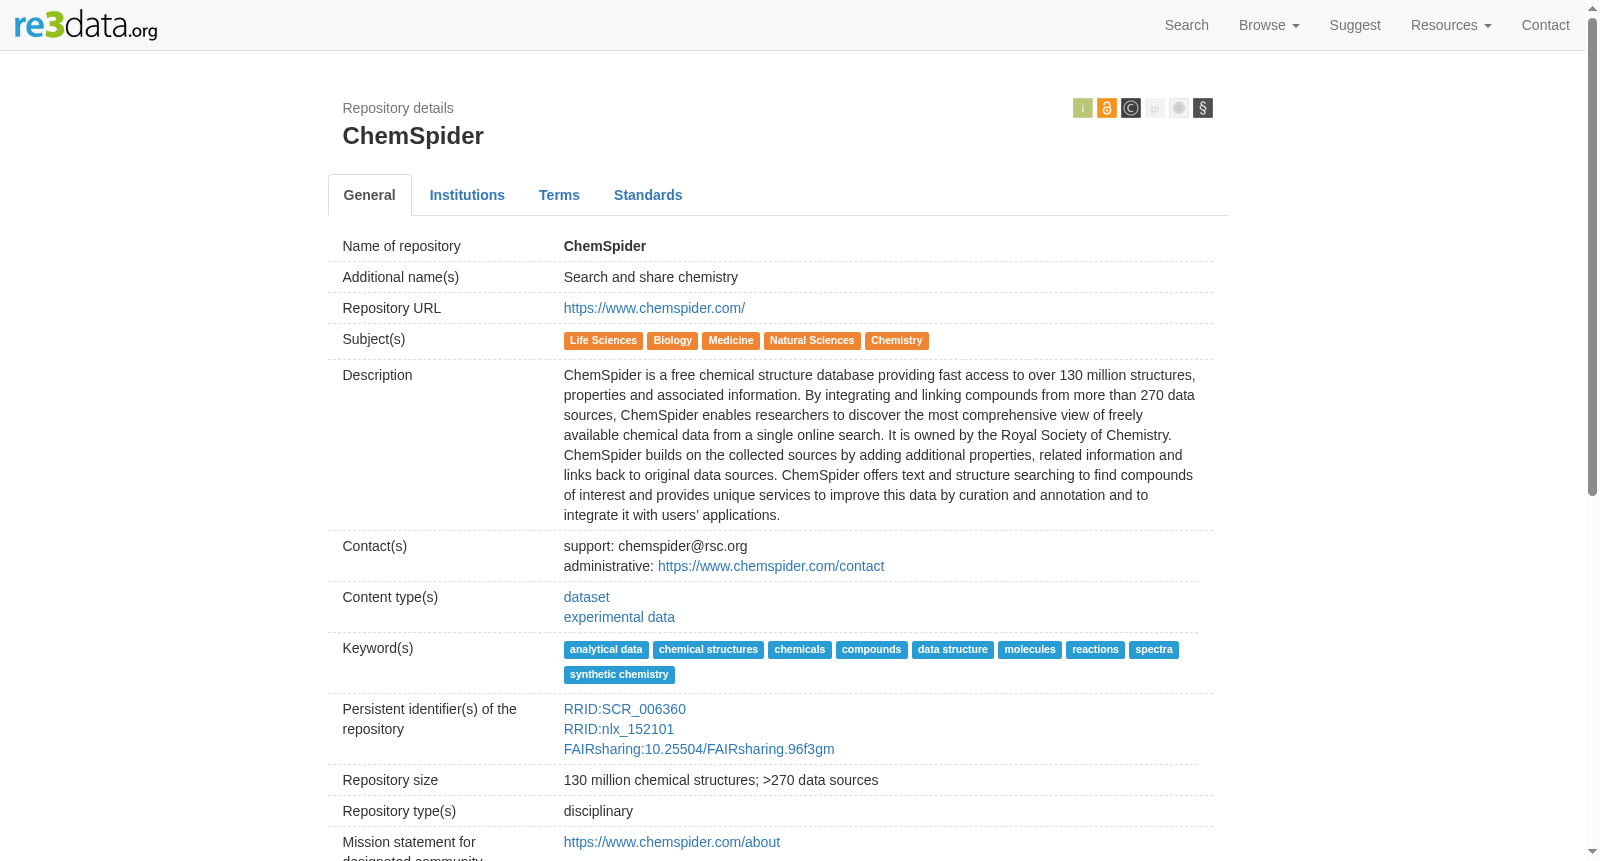The width and height of the screenshot is (1600, 861).
Task: Click the 'disciplinary' repository type value
Action: tap(598, 811)
